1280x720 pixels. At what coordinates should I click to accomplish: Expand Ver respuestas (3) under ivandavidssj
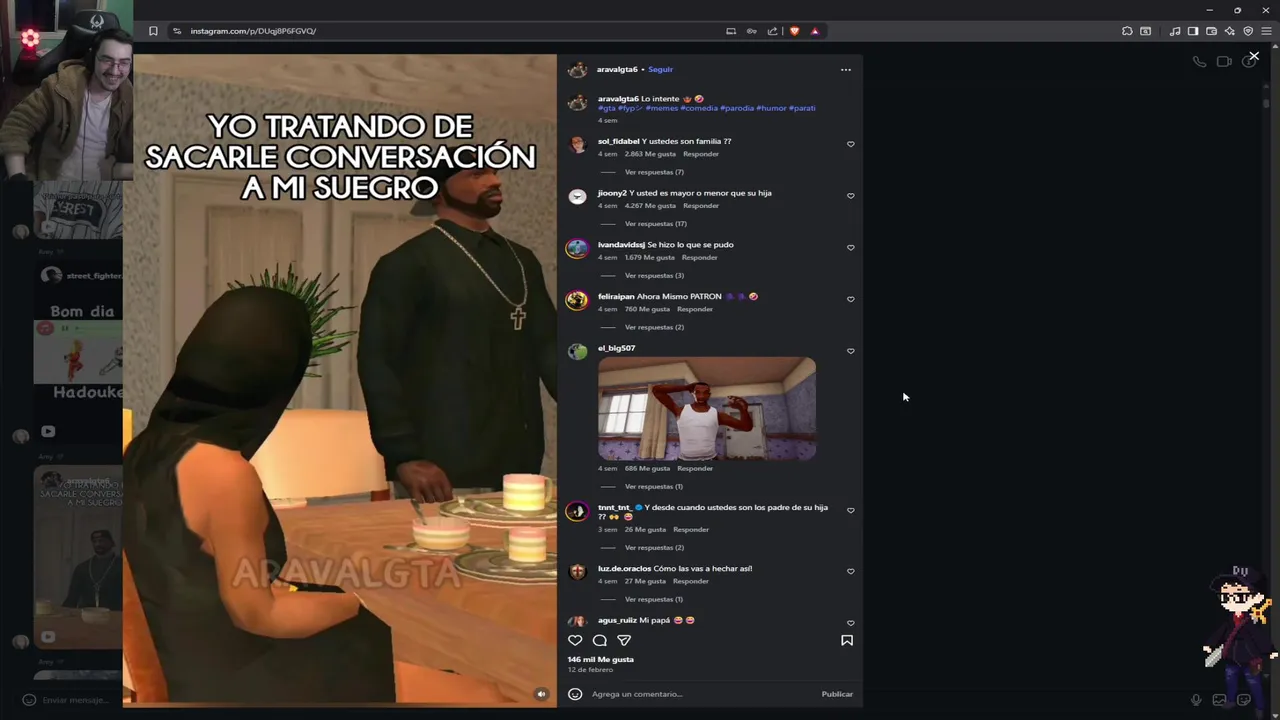(654, 276)
